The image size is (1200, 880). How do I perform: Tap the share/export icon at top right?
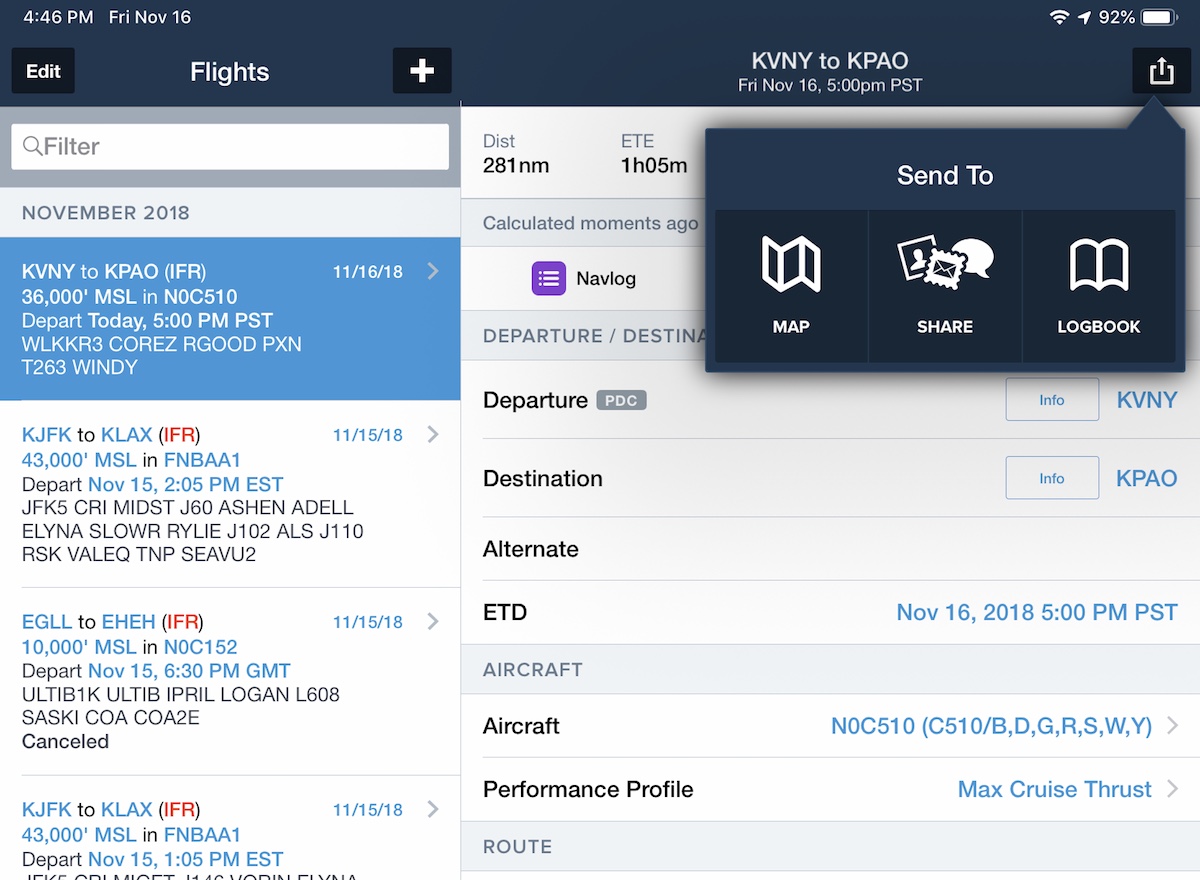click(1161, 71)
